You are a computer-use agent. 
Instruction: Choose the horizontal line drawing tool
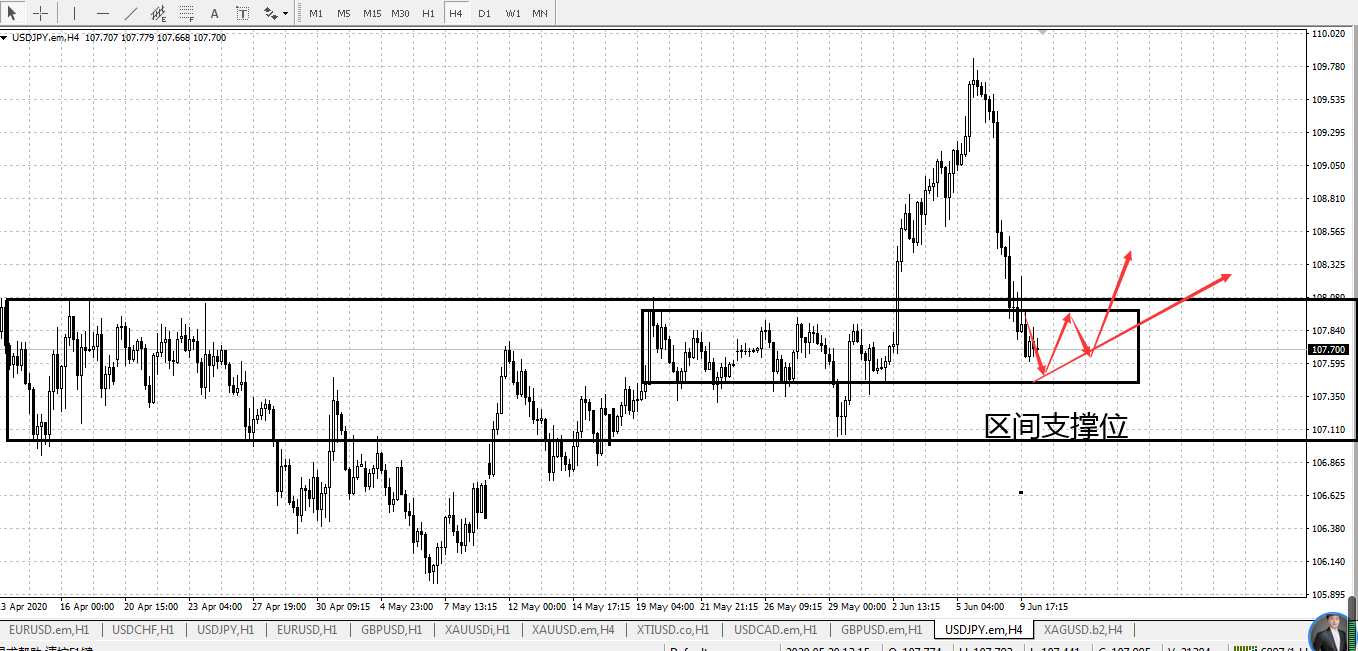[x=103, y=13]
